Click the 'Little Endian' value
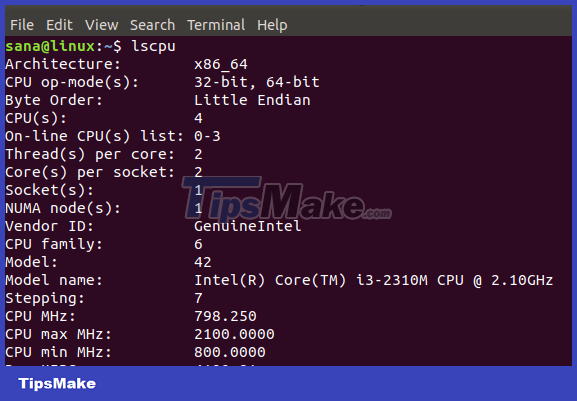 252,100
